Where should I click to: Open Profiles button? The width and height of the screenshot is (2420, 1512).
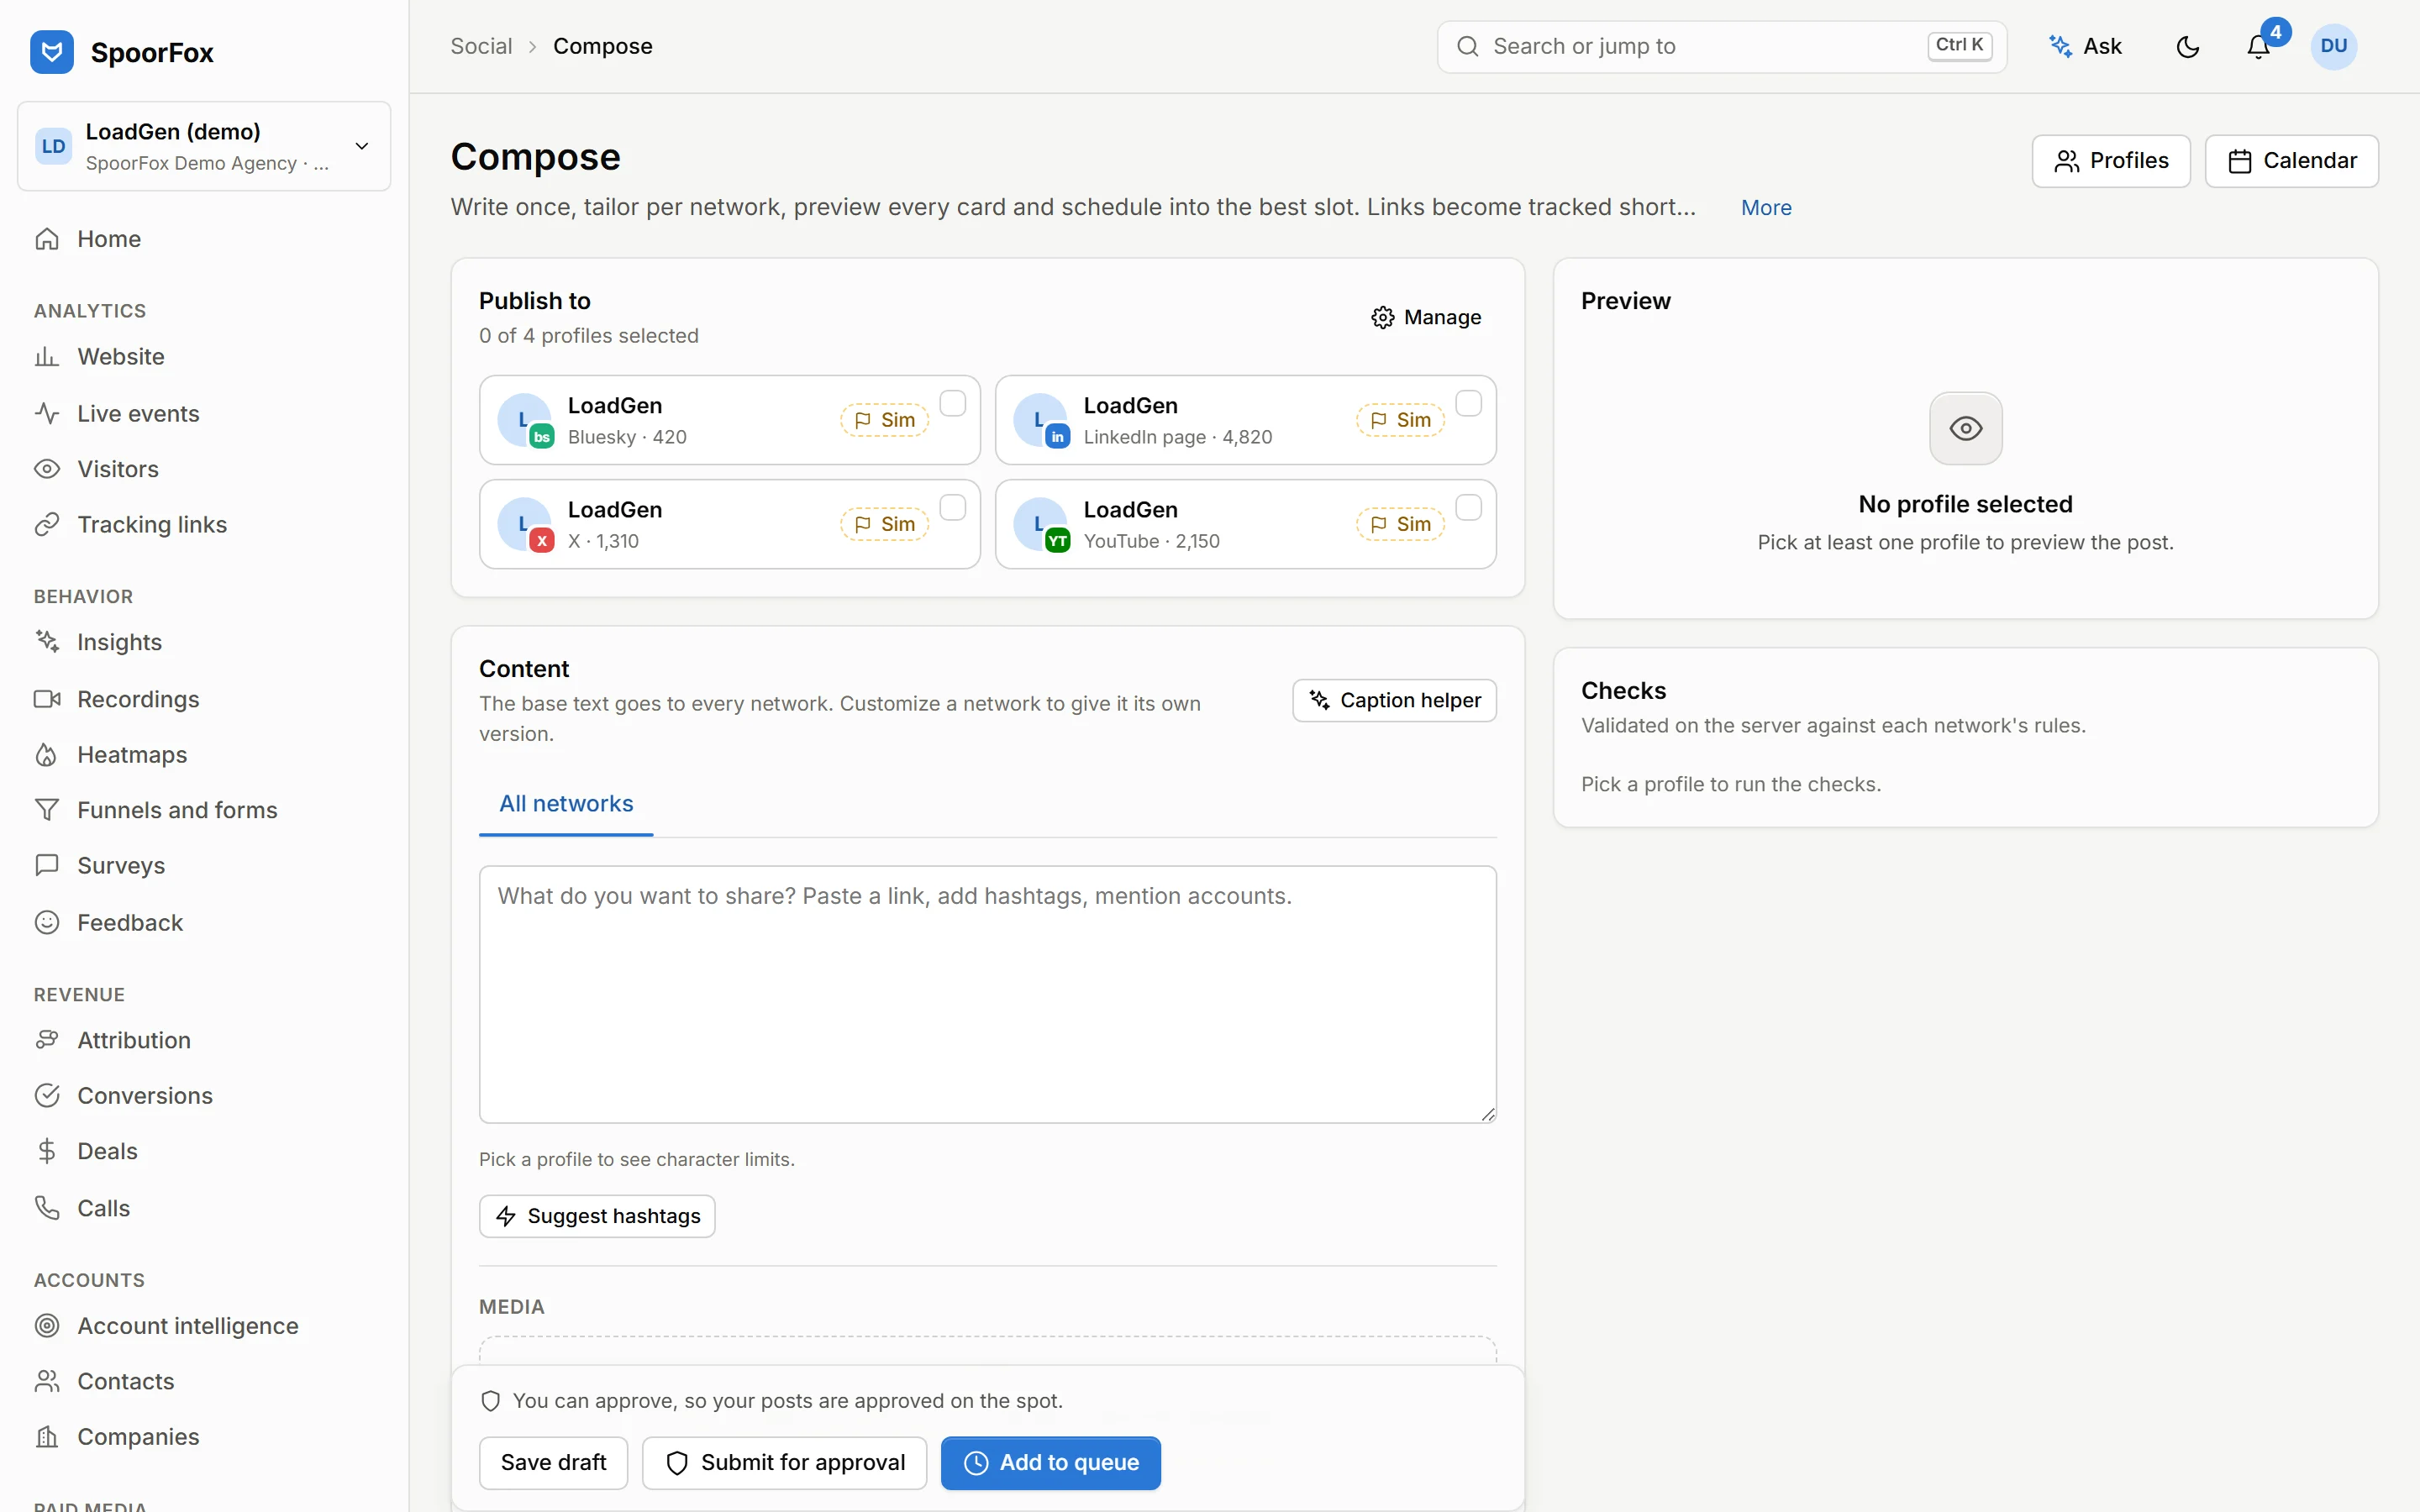[x=2111, y=161]
